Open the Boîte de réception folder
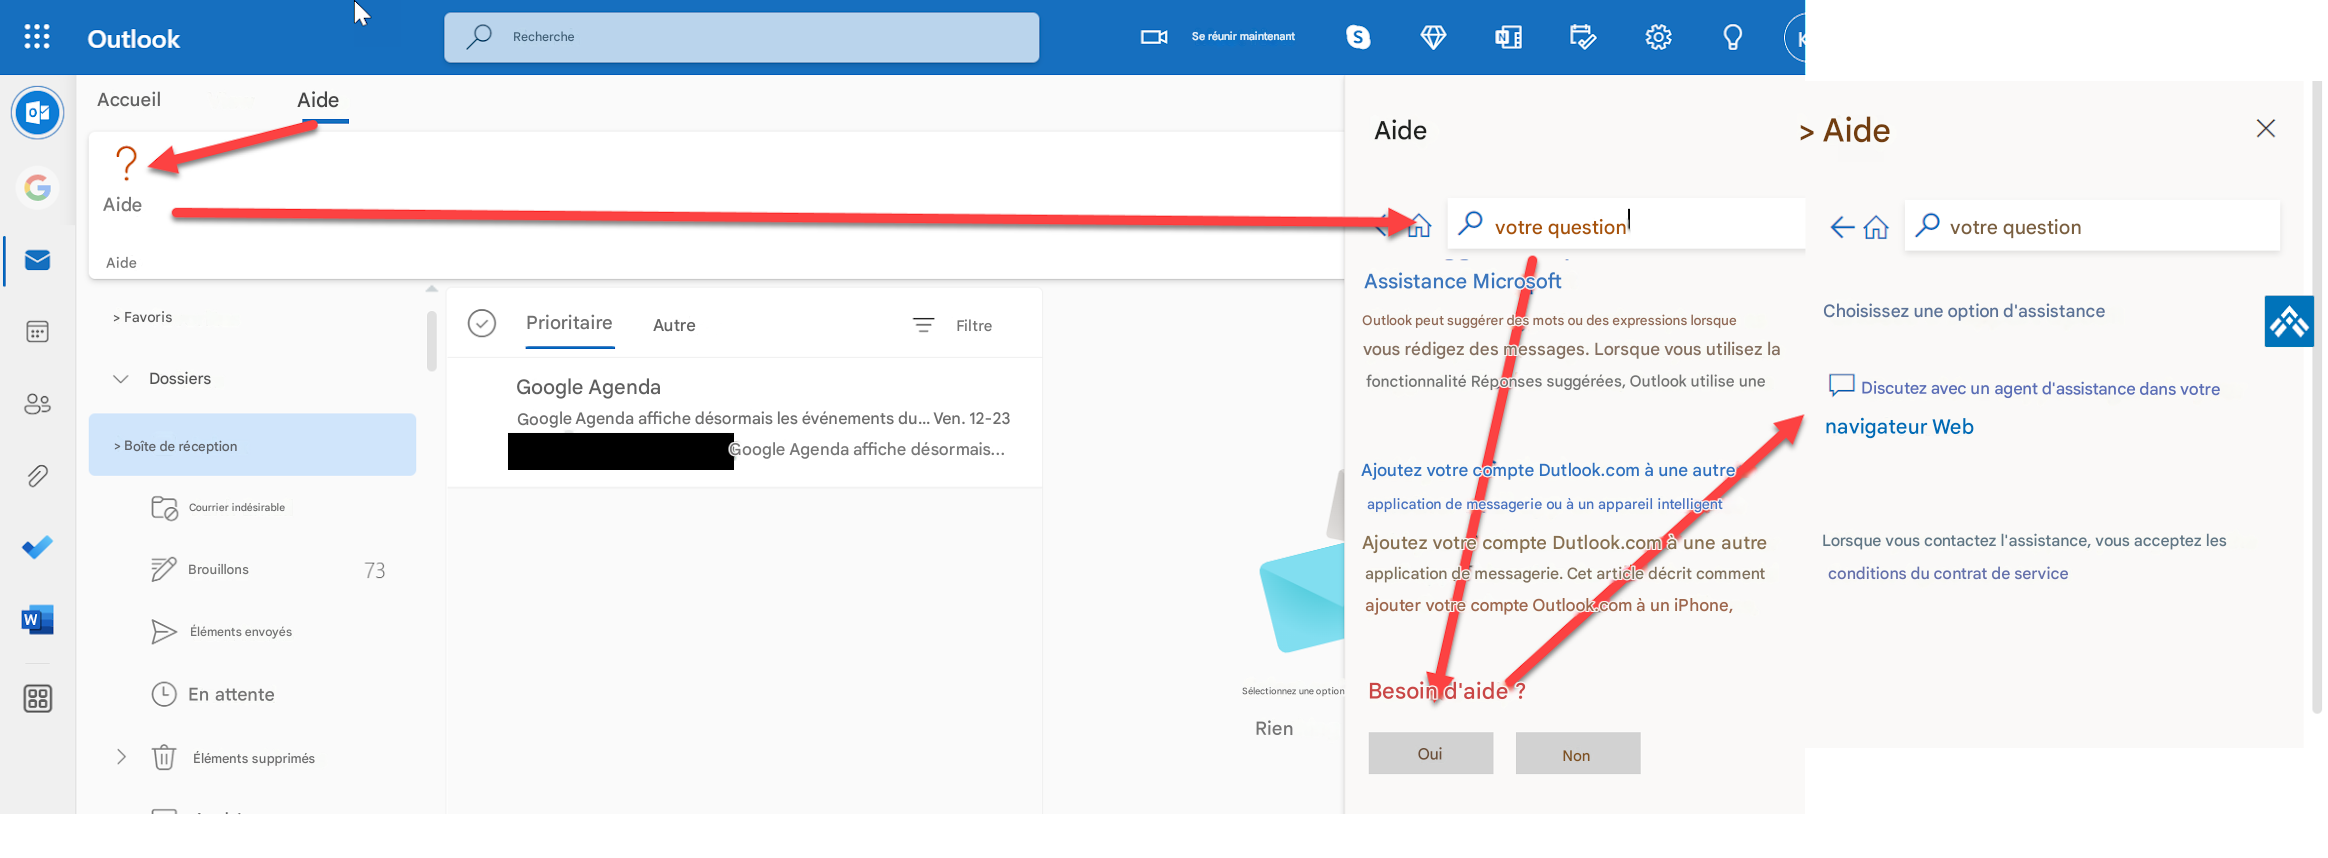 click(252, 445)
